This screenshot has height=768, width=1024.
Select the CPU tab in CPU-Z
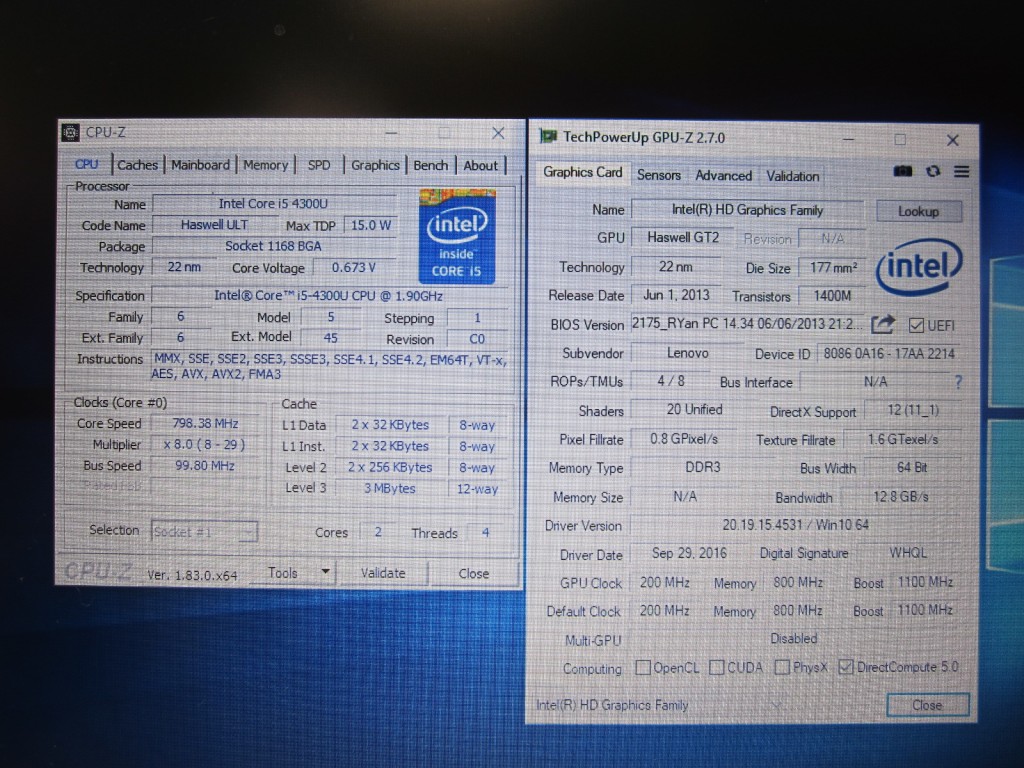86,164
